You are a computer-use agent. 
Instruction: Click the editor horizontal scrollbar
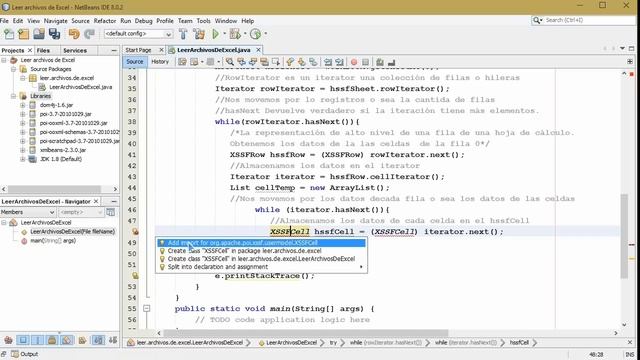coord(306,333)
